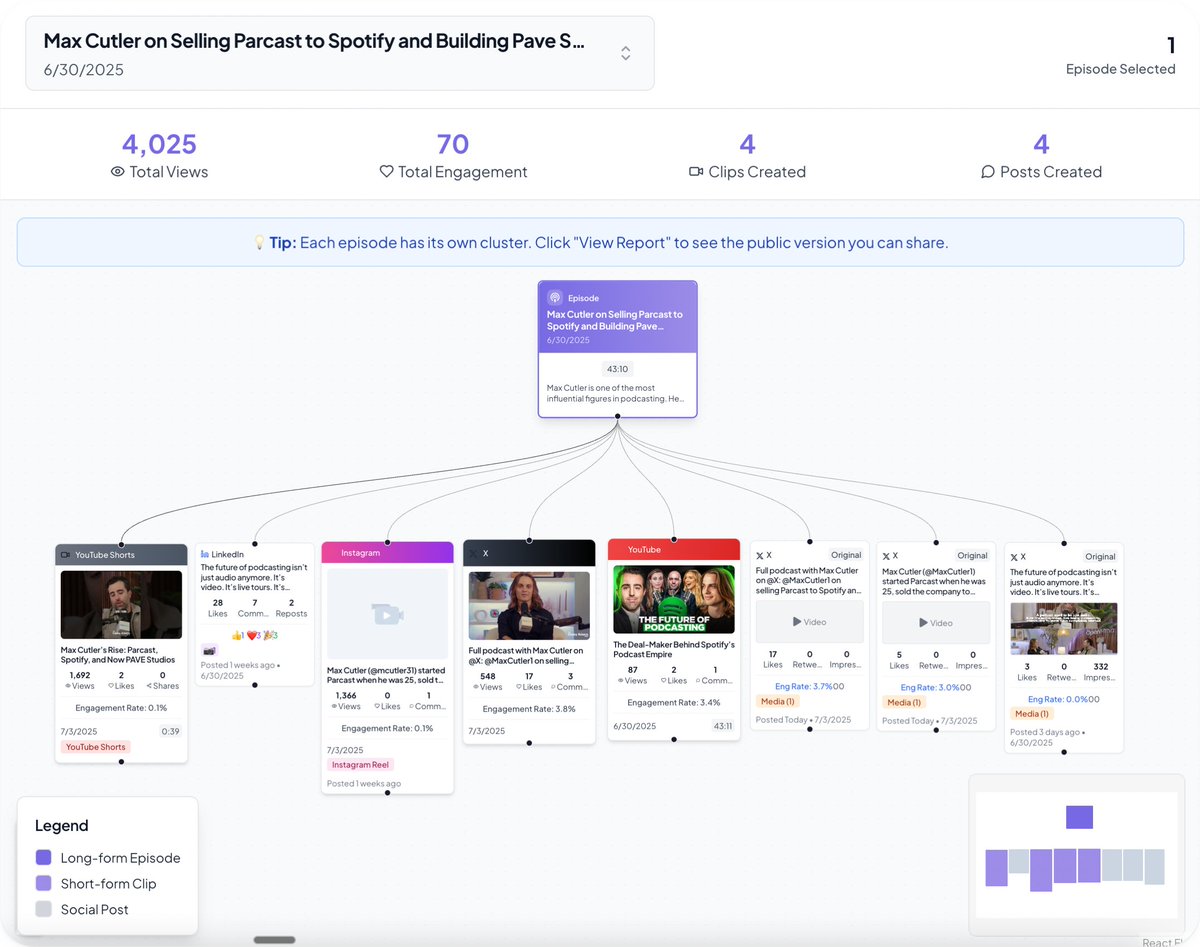Screen dimensions: 1200x947
Task: Click the Eng Rate 0.0% link
Action: tap(1058, 699)
